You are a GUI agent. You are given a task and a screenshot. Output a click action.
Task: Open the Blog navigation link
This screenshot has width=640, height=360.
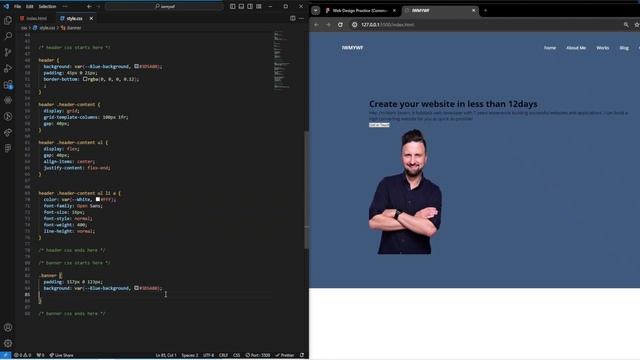pyautogui.click(x=624, y=48)
